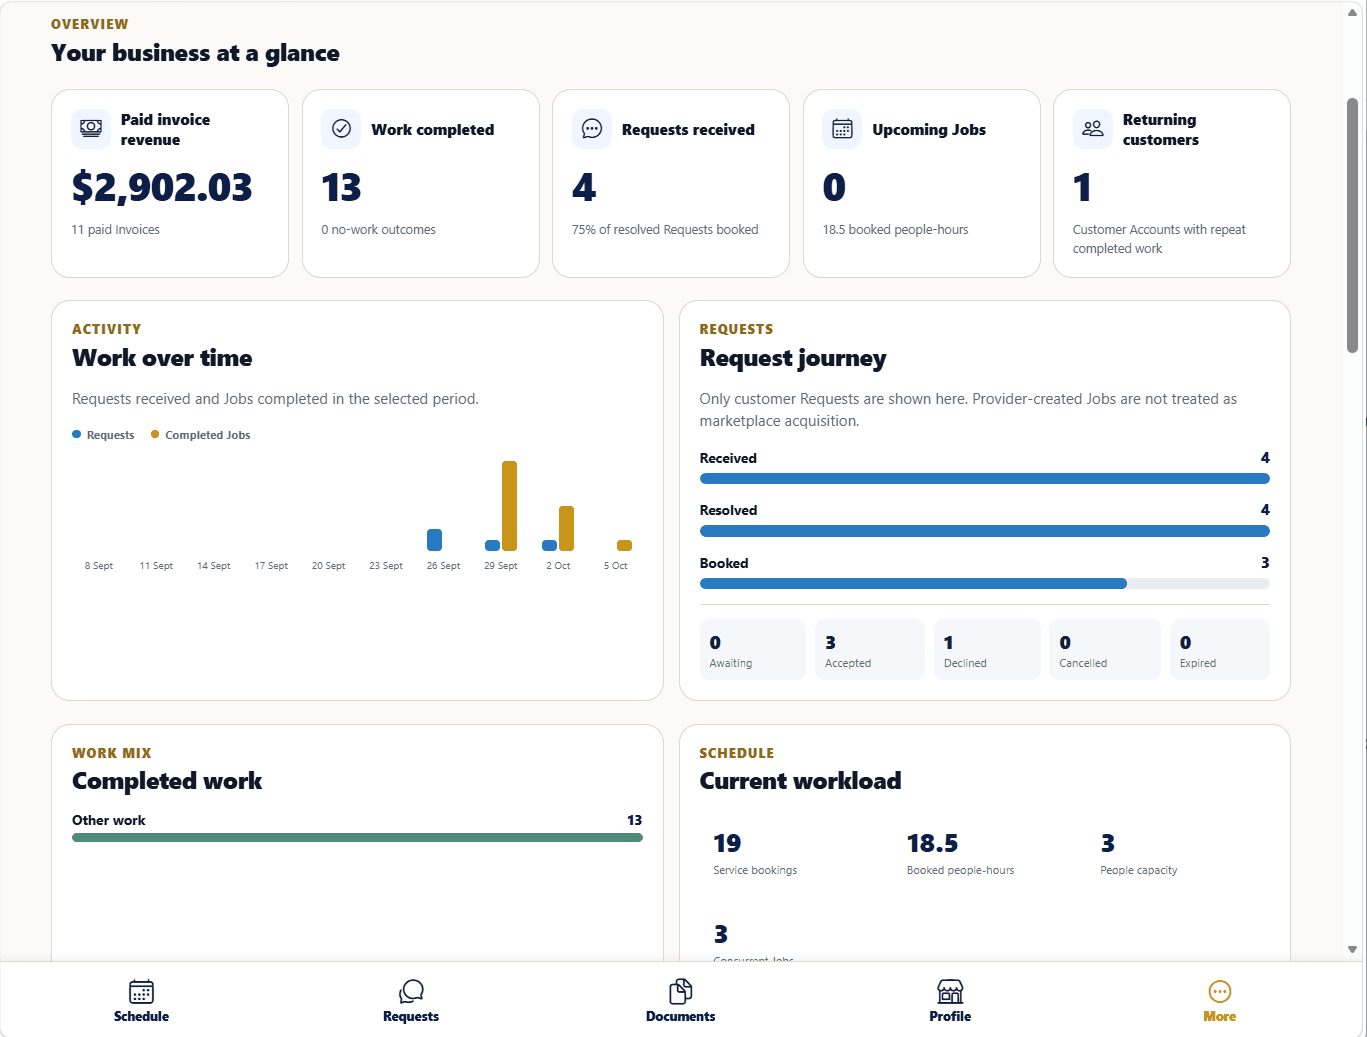Click the $2,902.03 revenue value
1367x1037 pixels.
(162, 187)
